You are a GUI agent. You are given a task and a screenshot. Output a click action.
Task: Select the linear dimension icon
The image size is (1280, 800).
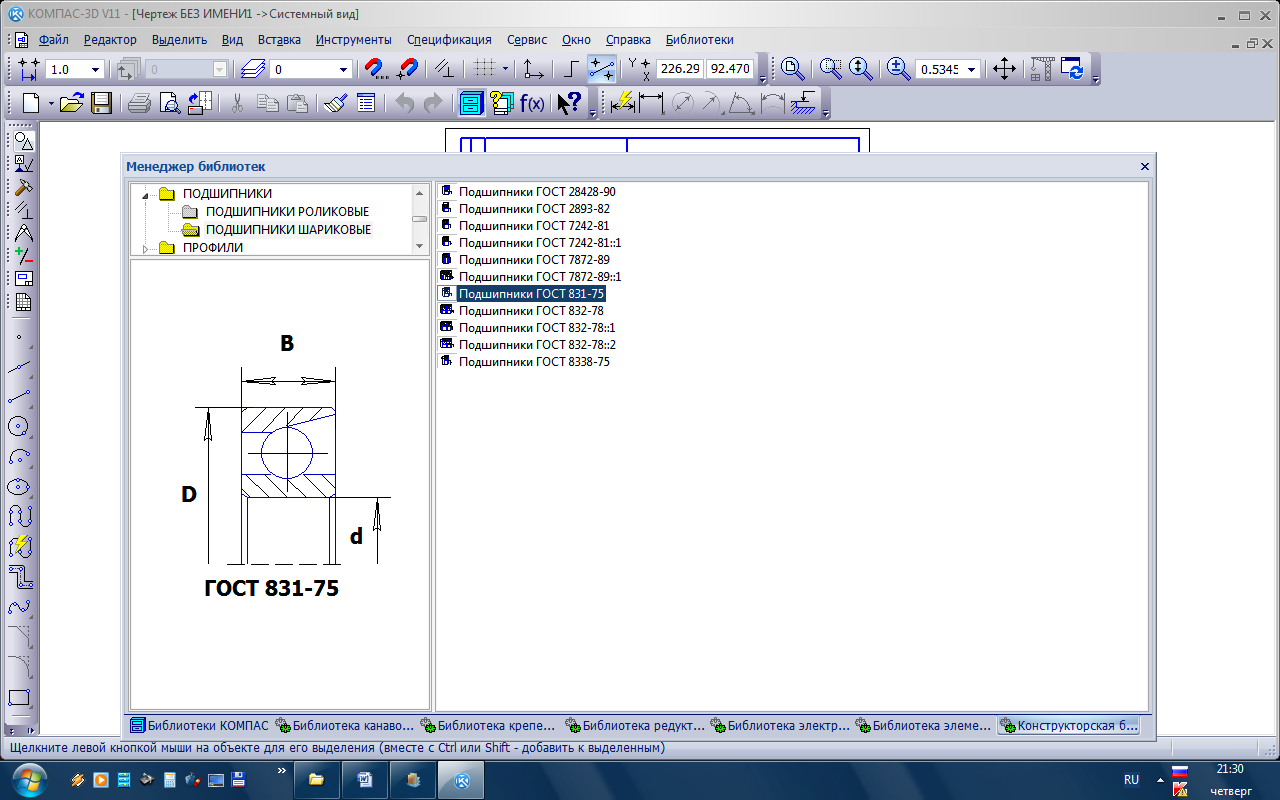[651, 103]
